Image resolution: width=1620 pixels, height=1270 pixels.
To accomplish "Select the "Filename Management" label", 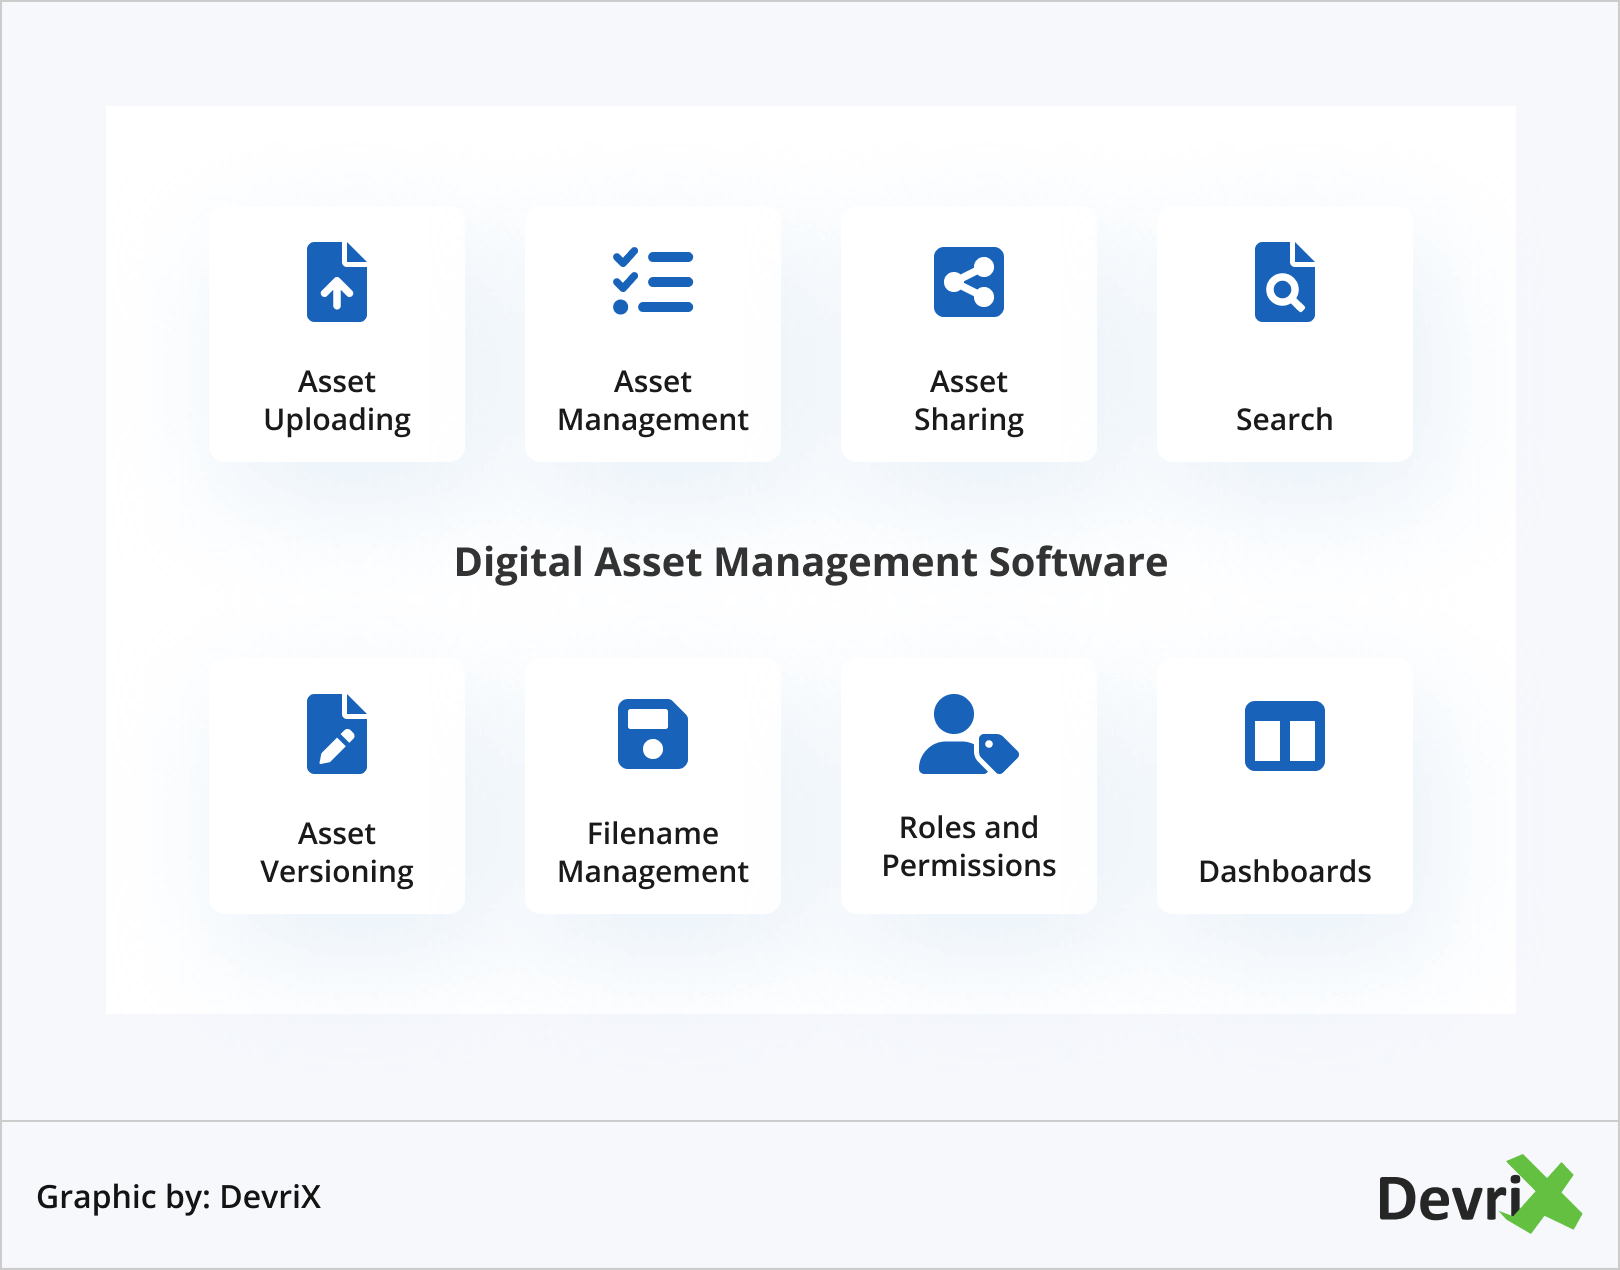I will pos(653,853).
